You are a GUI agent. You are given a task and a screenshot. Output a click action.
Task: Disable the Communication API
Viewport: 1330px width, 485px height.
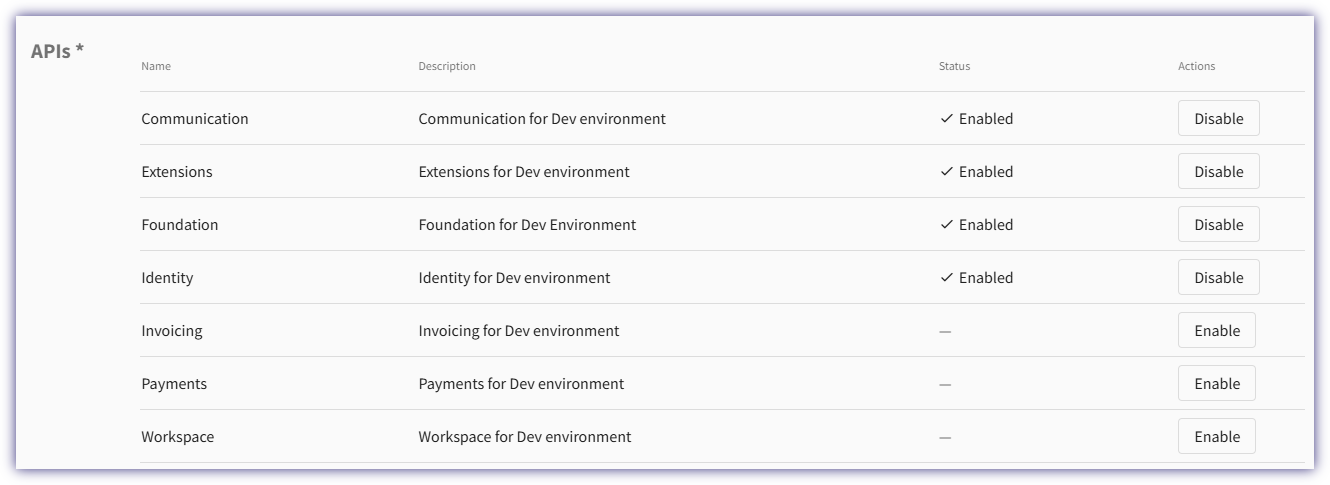1218,118
